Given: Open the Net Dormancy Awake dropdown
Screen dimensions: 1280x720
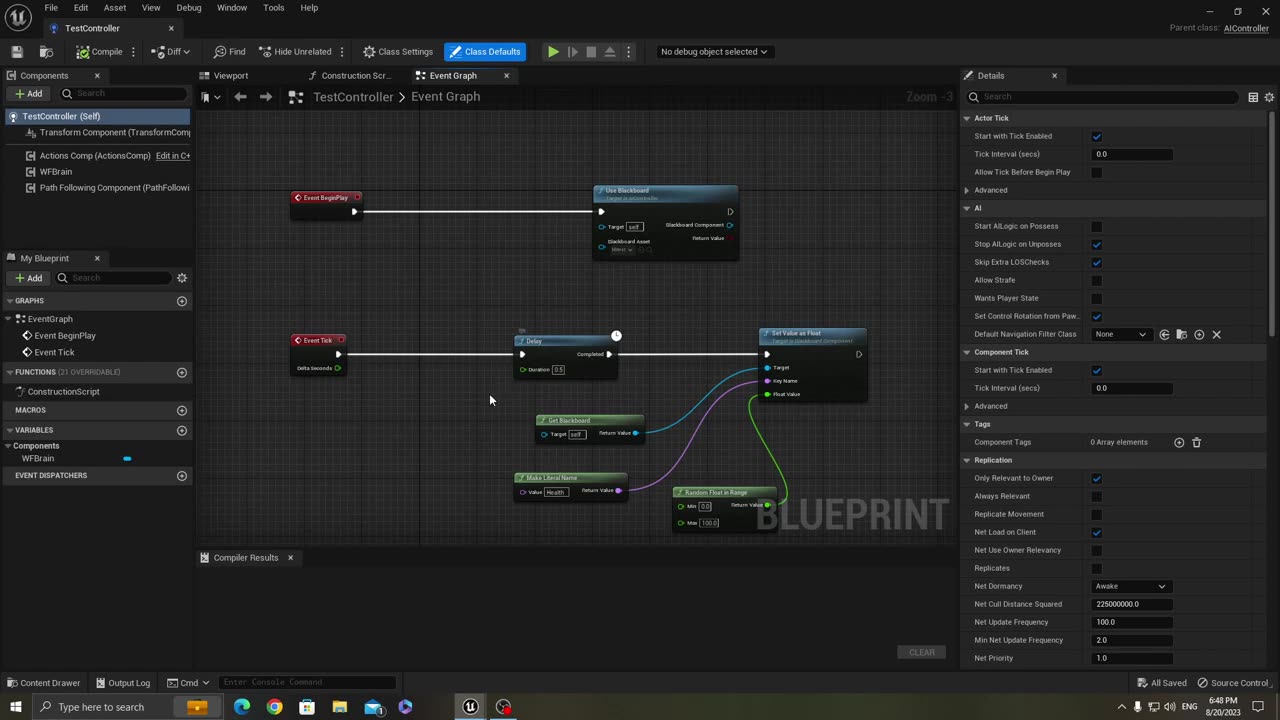Looking at the screenshot, I should [x=1131, y=586].
